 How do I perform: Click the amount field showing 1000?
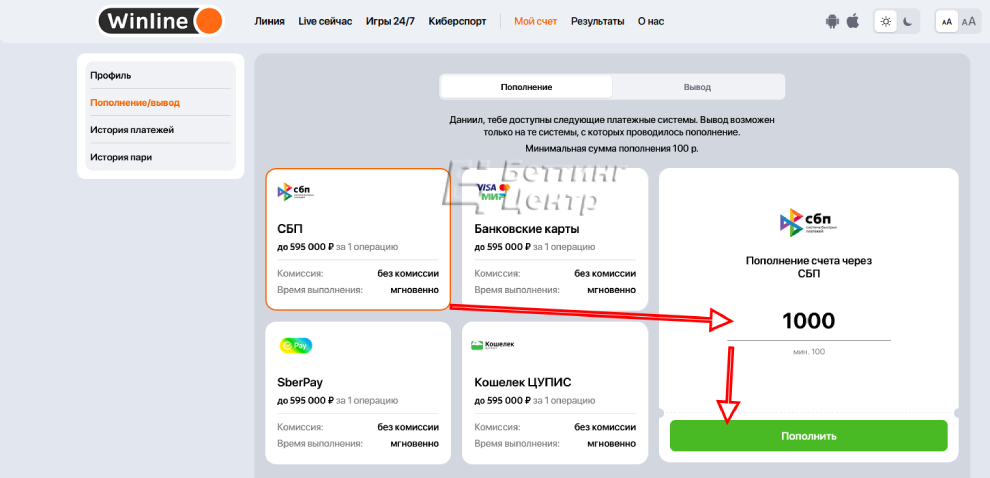pos(809,321)
